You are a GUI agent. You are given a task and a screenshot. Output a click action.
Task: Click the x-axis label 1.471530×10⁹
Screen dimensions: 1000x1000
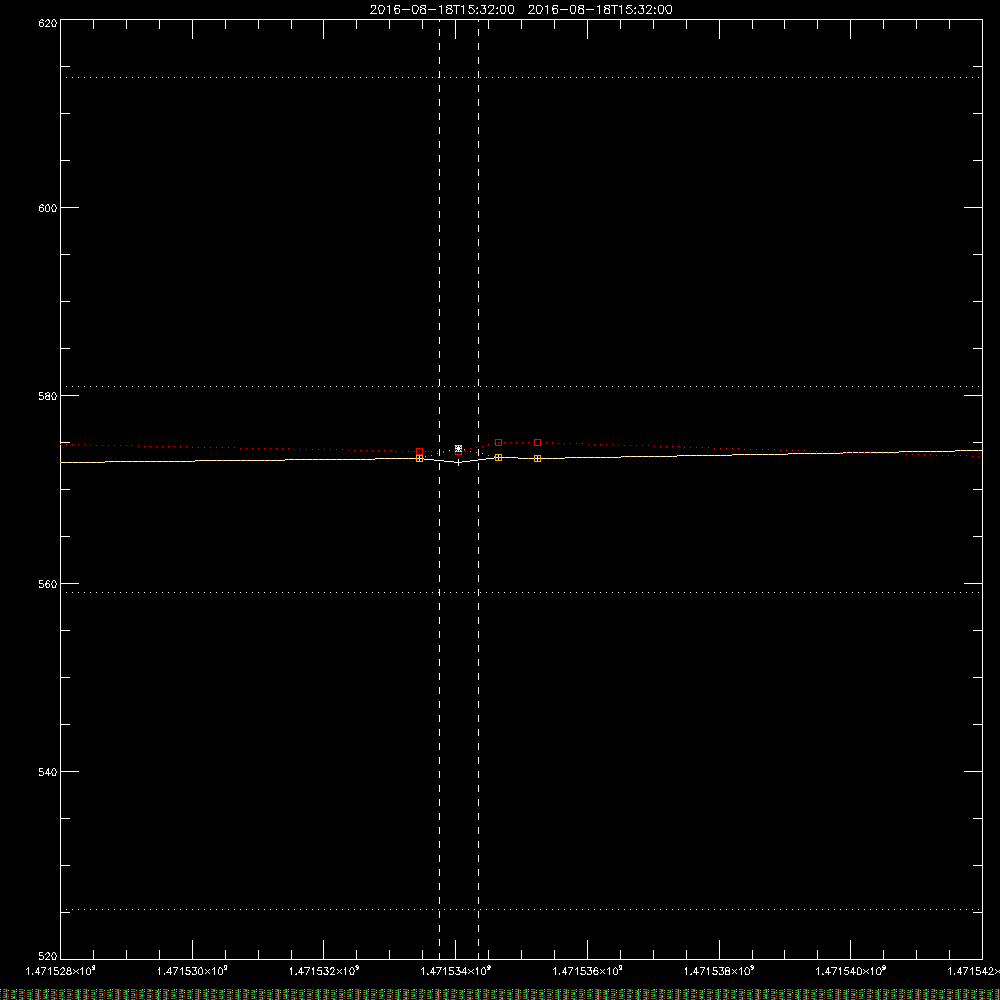point(192,971)
